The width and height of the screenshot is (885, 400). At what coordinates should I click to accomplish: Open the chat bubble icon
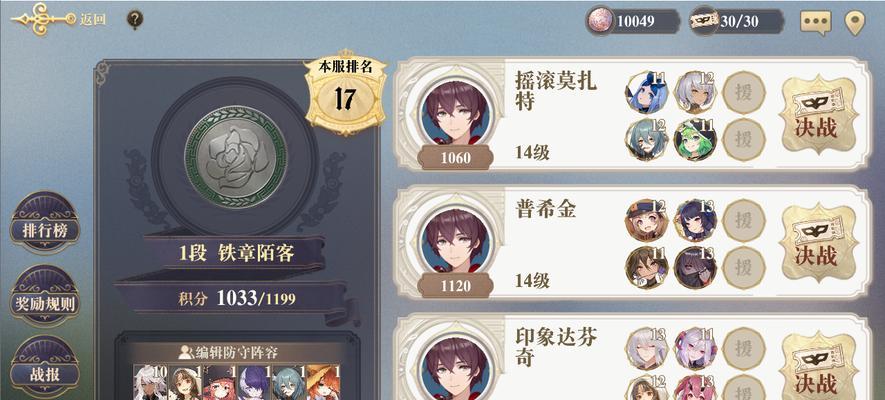[816, 22]
